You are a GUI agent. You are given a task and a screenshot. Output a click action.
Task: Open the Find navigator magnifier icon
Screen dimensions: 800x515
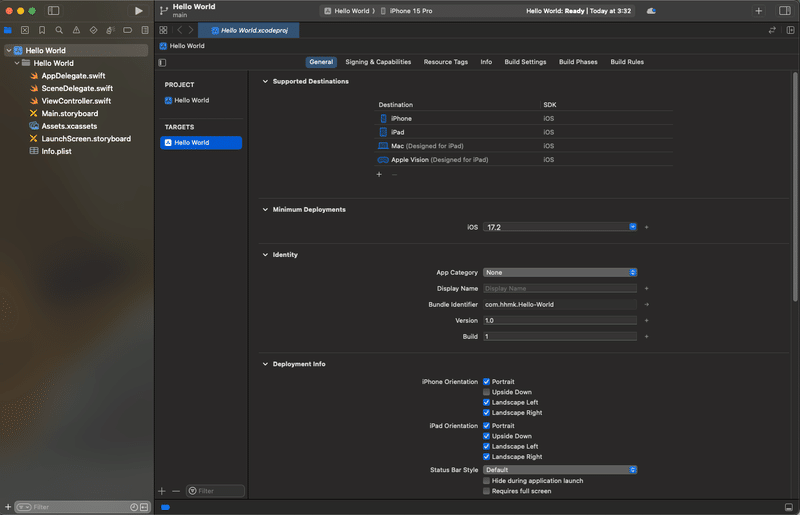tap(59, 30)
